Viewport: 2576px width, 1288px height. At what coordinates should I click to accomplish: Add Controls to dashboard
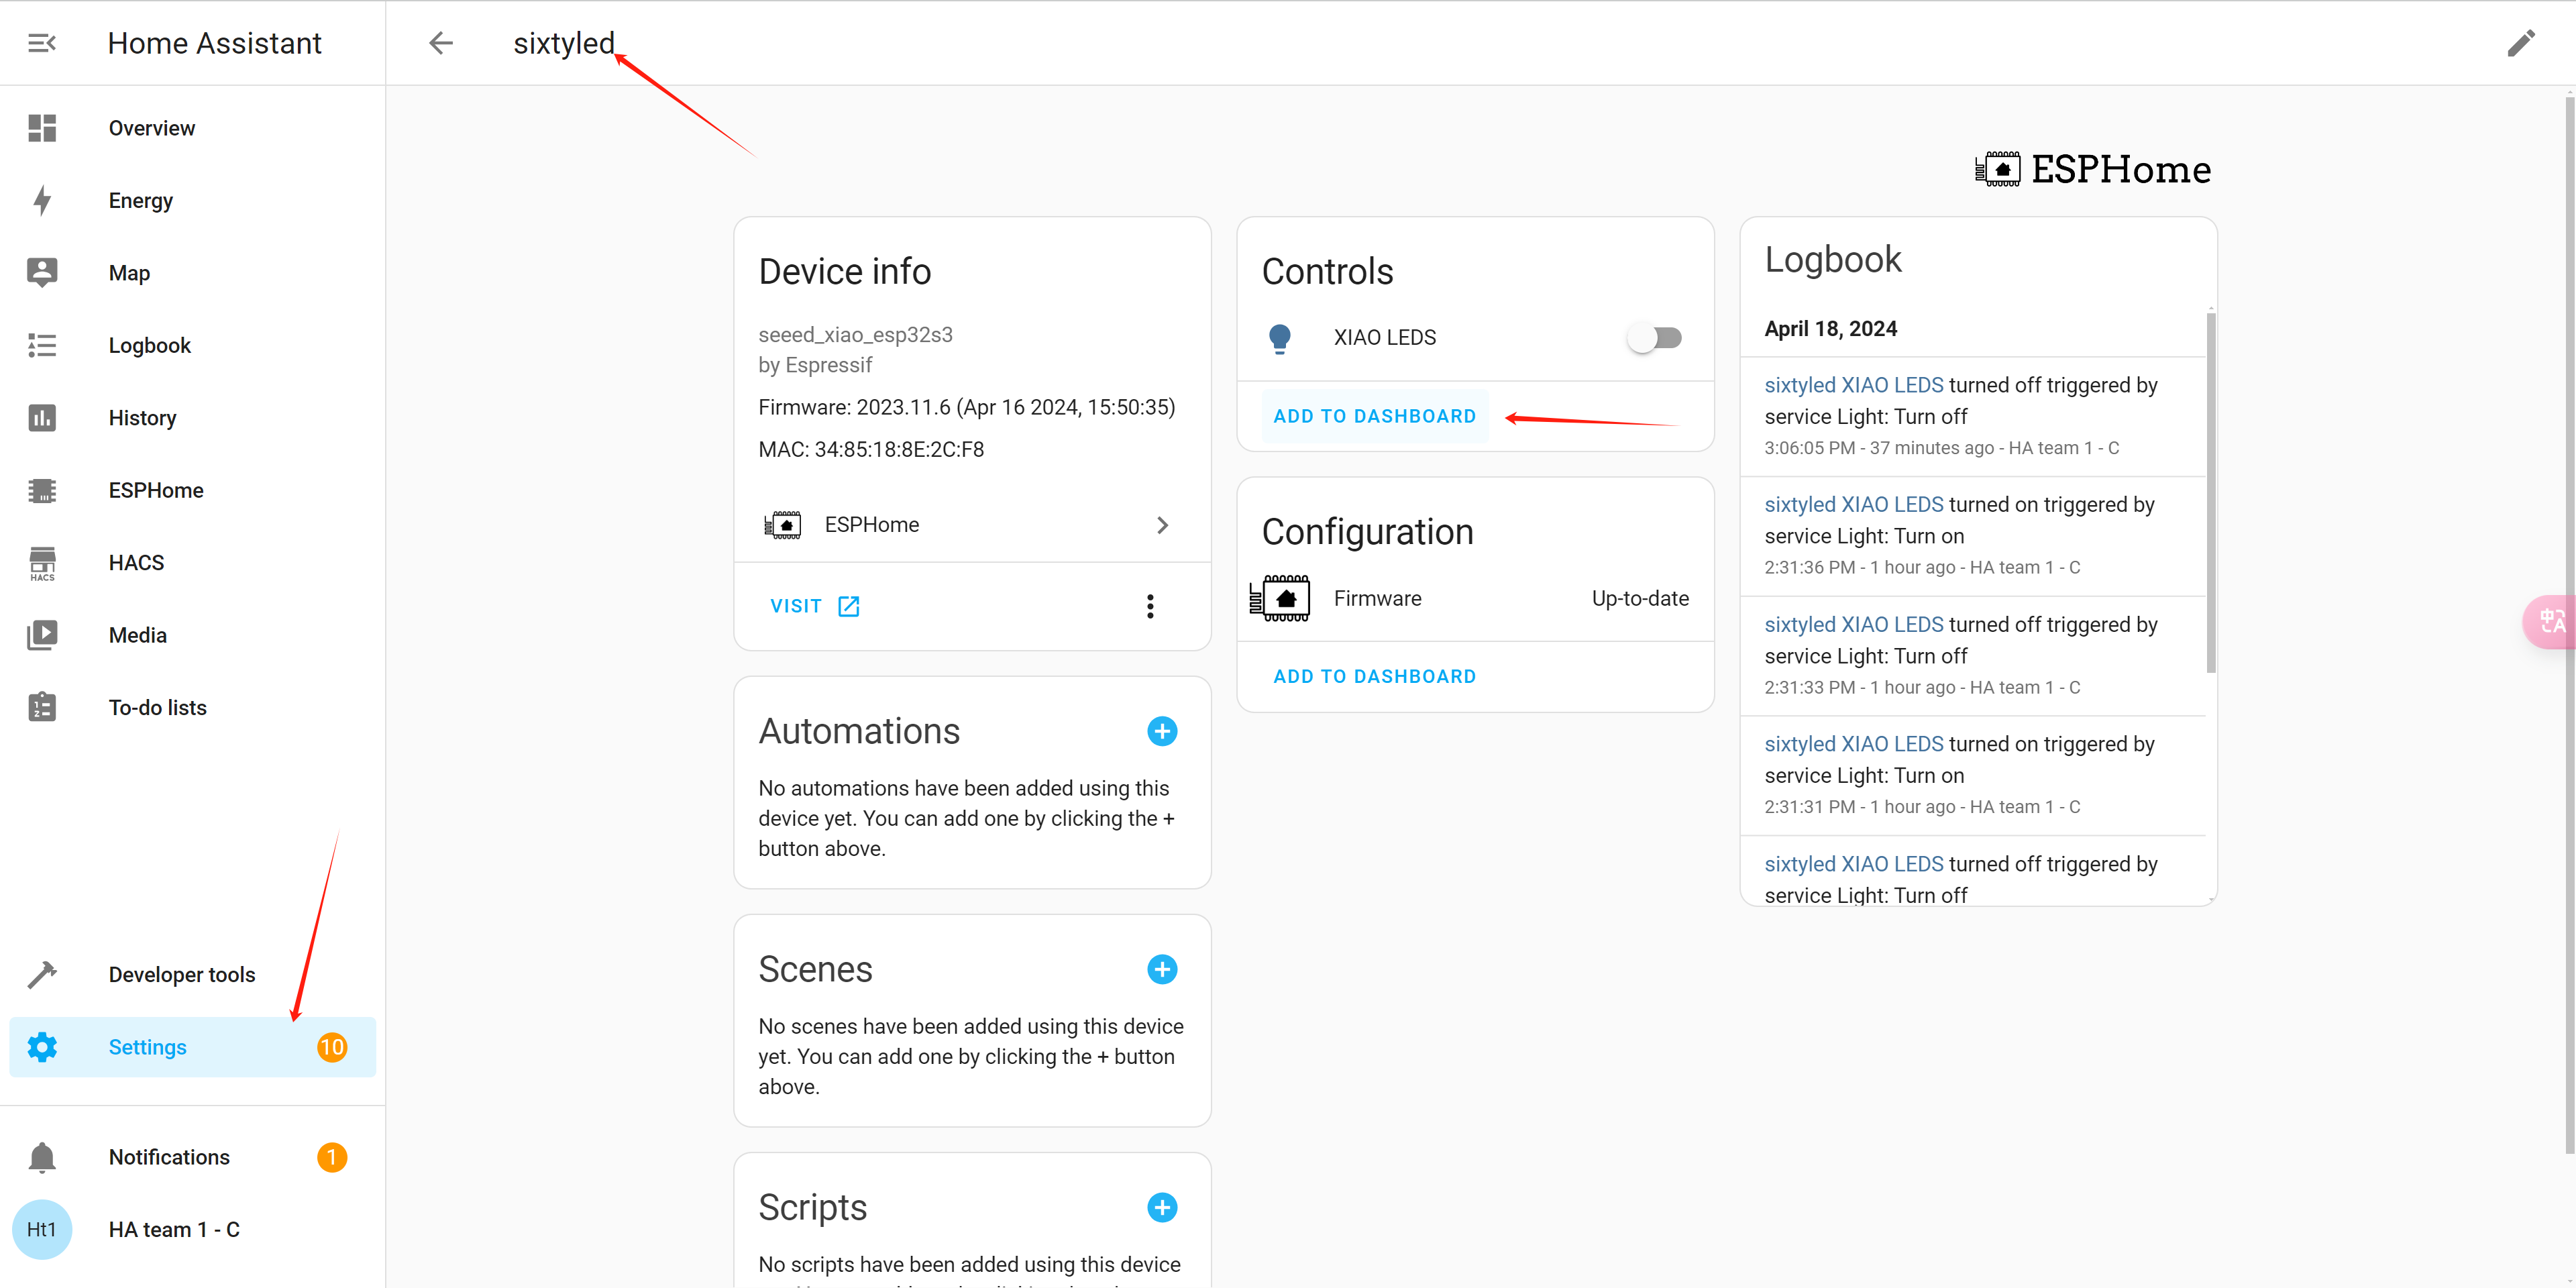[1374, 416]
